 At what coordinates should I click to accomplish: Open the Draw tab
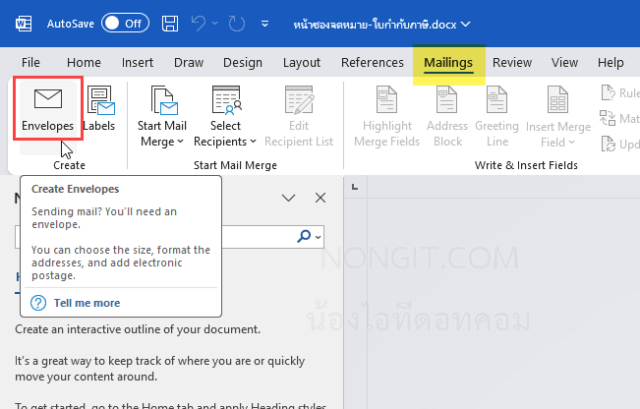189,62
